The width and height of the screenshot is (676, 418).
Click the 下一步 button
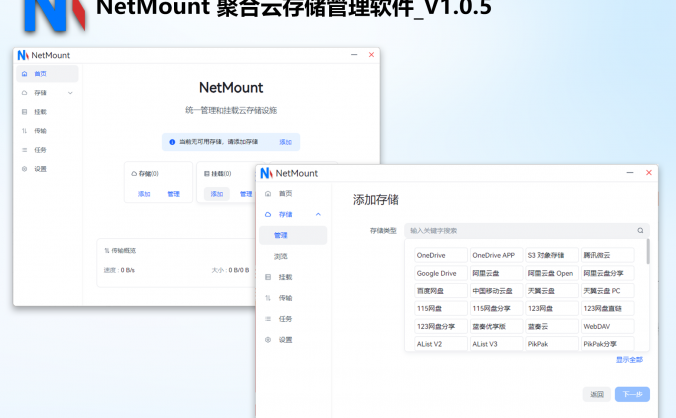point(632,394)
